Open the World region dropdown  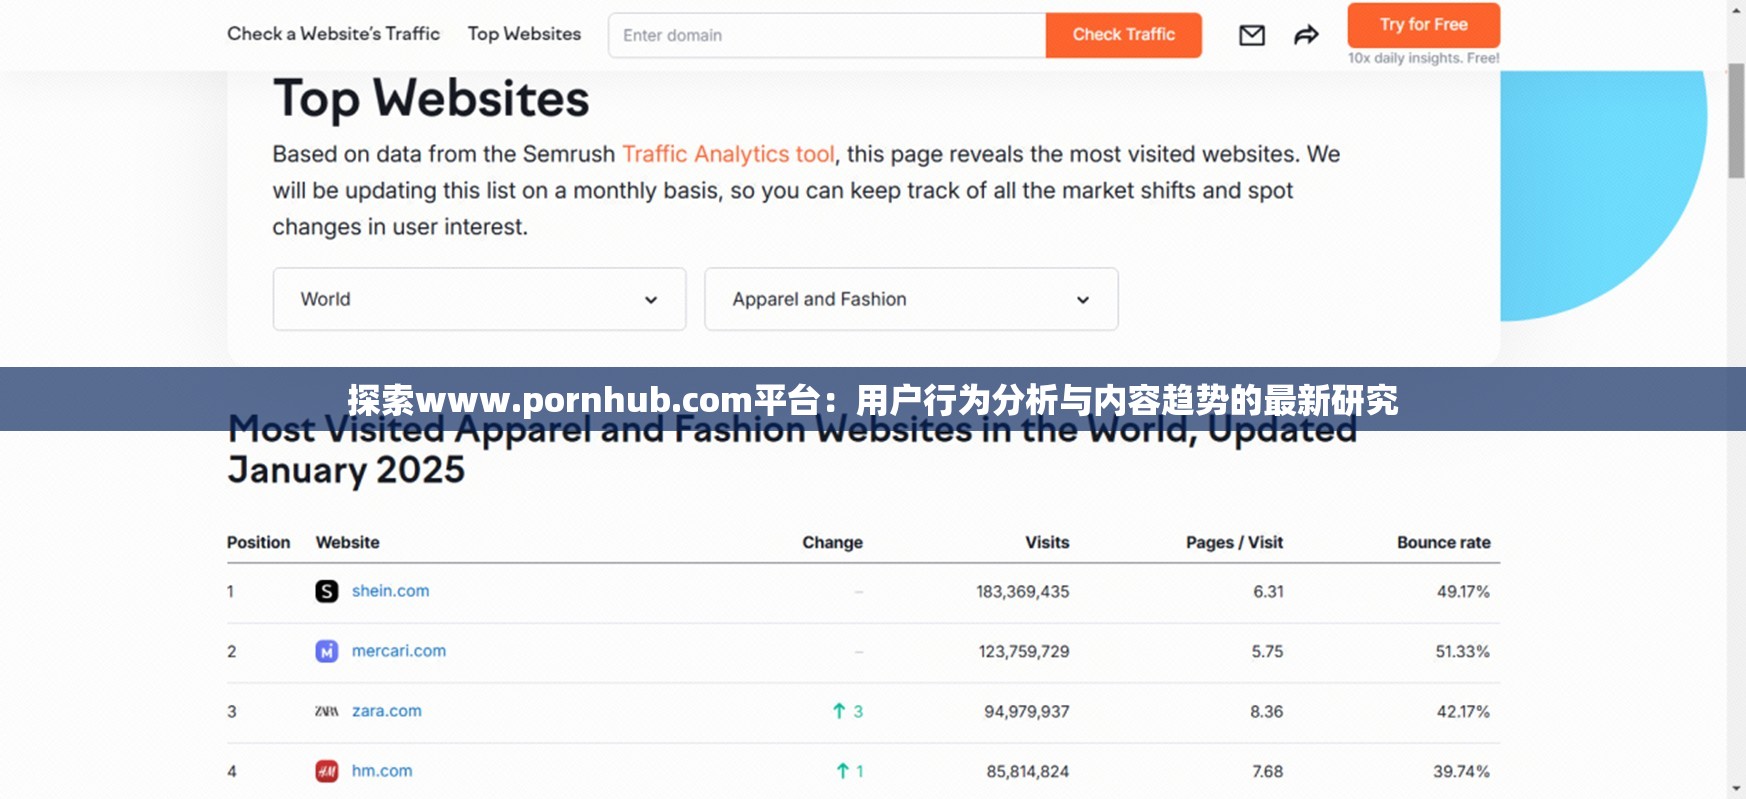point(479,299)
